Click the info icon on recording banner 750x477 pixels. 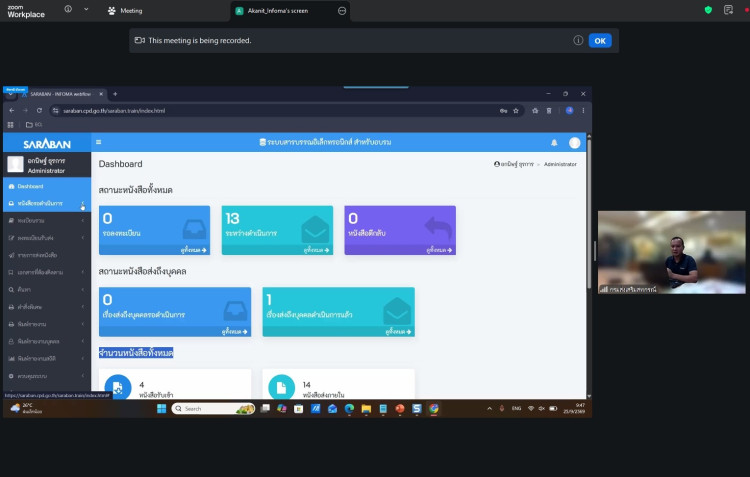[x=578, y=40]
